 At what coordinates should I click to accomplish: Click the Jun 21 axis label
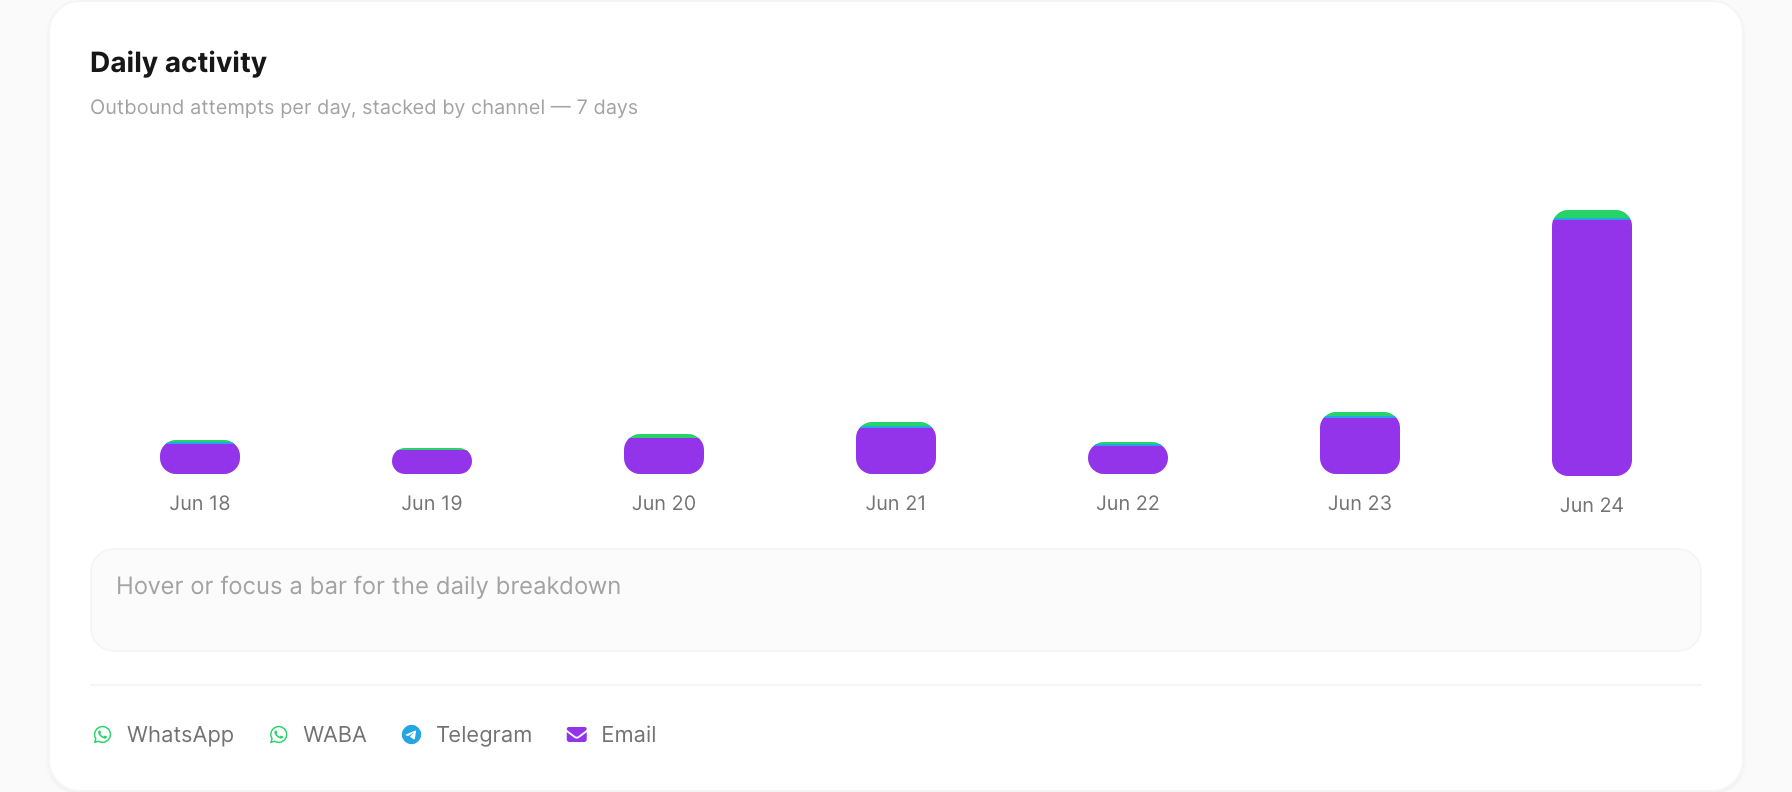pos(896,503)
